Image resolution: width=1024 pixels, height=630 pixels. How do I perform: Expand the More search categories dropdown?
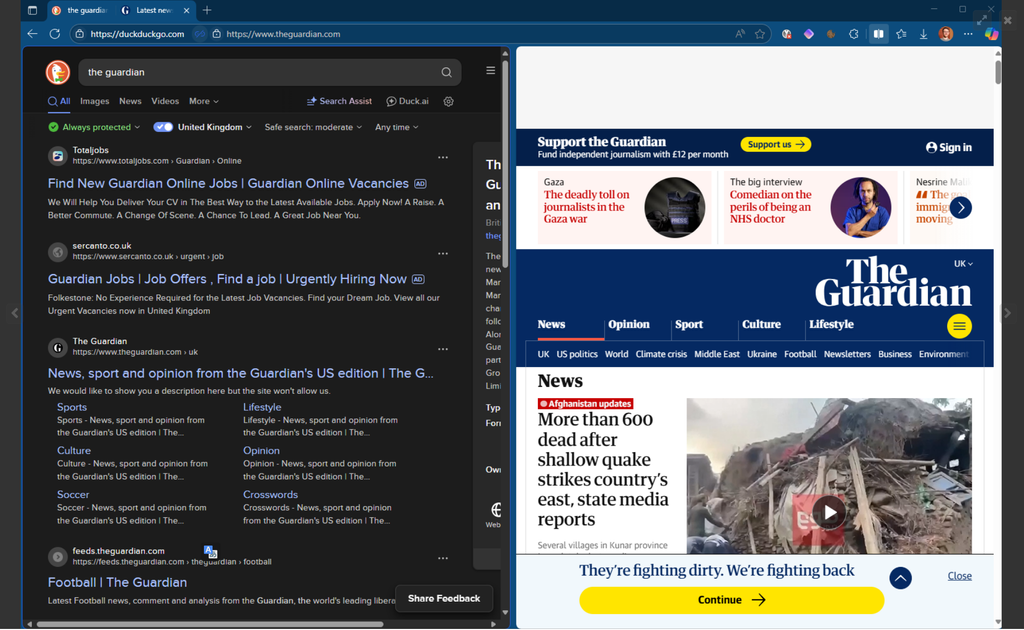(x=203, y=101)
